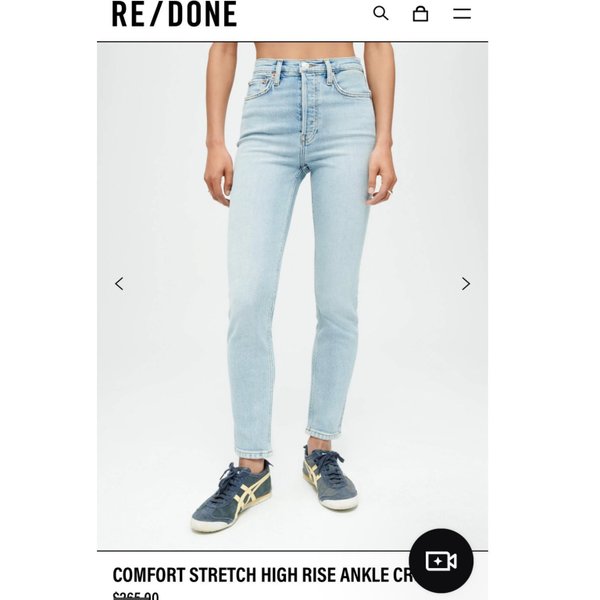
Task: Open the search magnifier icon
Action: tap(381, 13)
